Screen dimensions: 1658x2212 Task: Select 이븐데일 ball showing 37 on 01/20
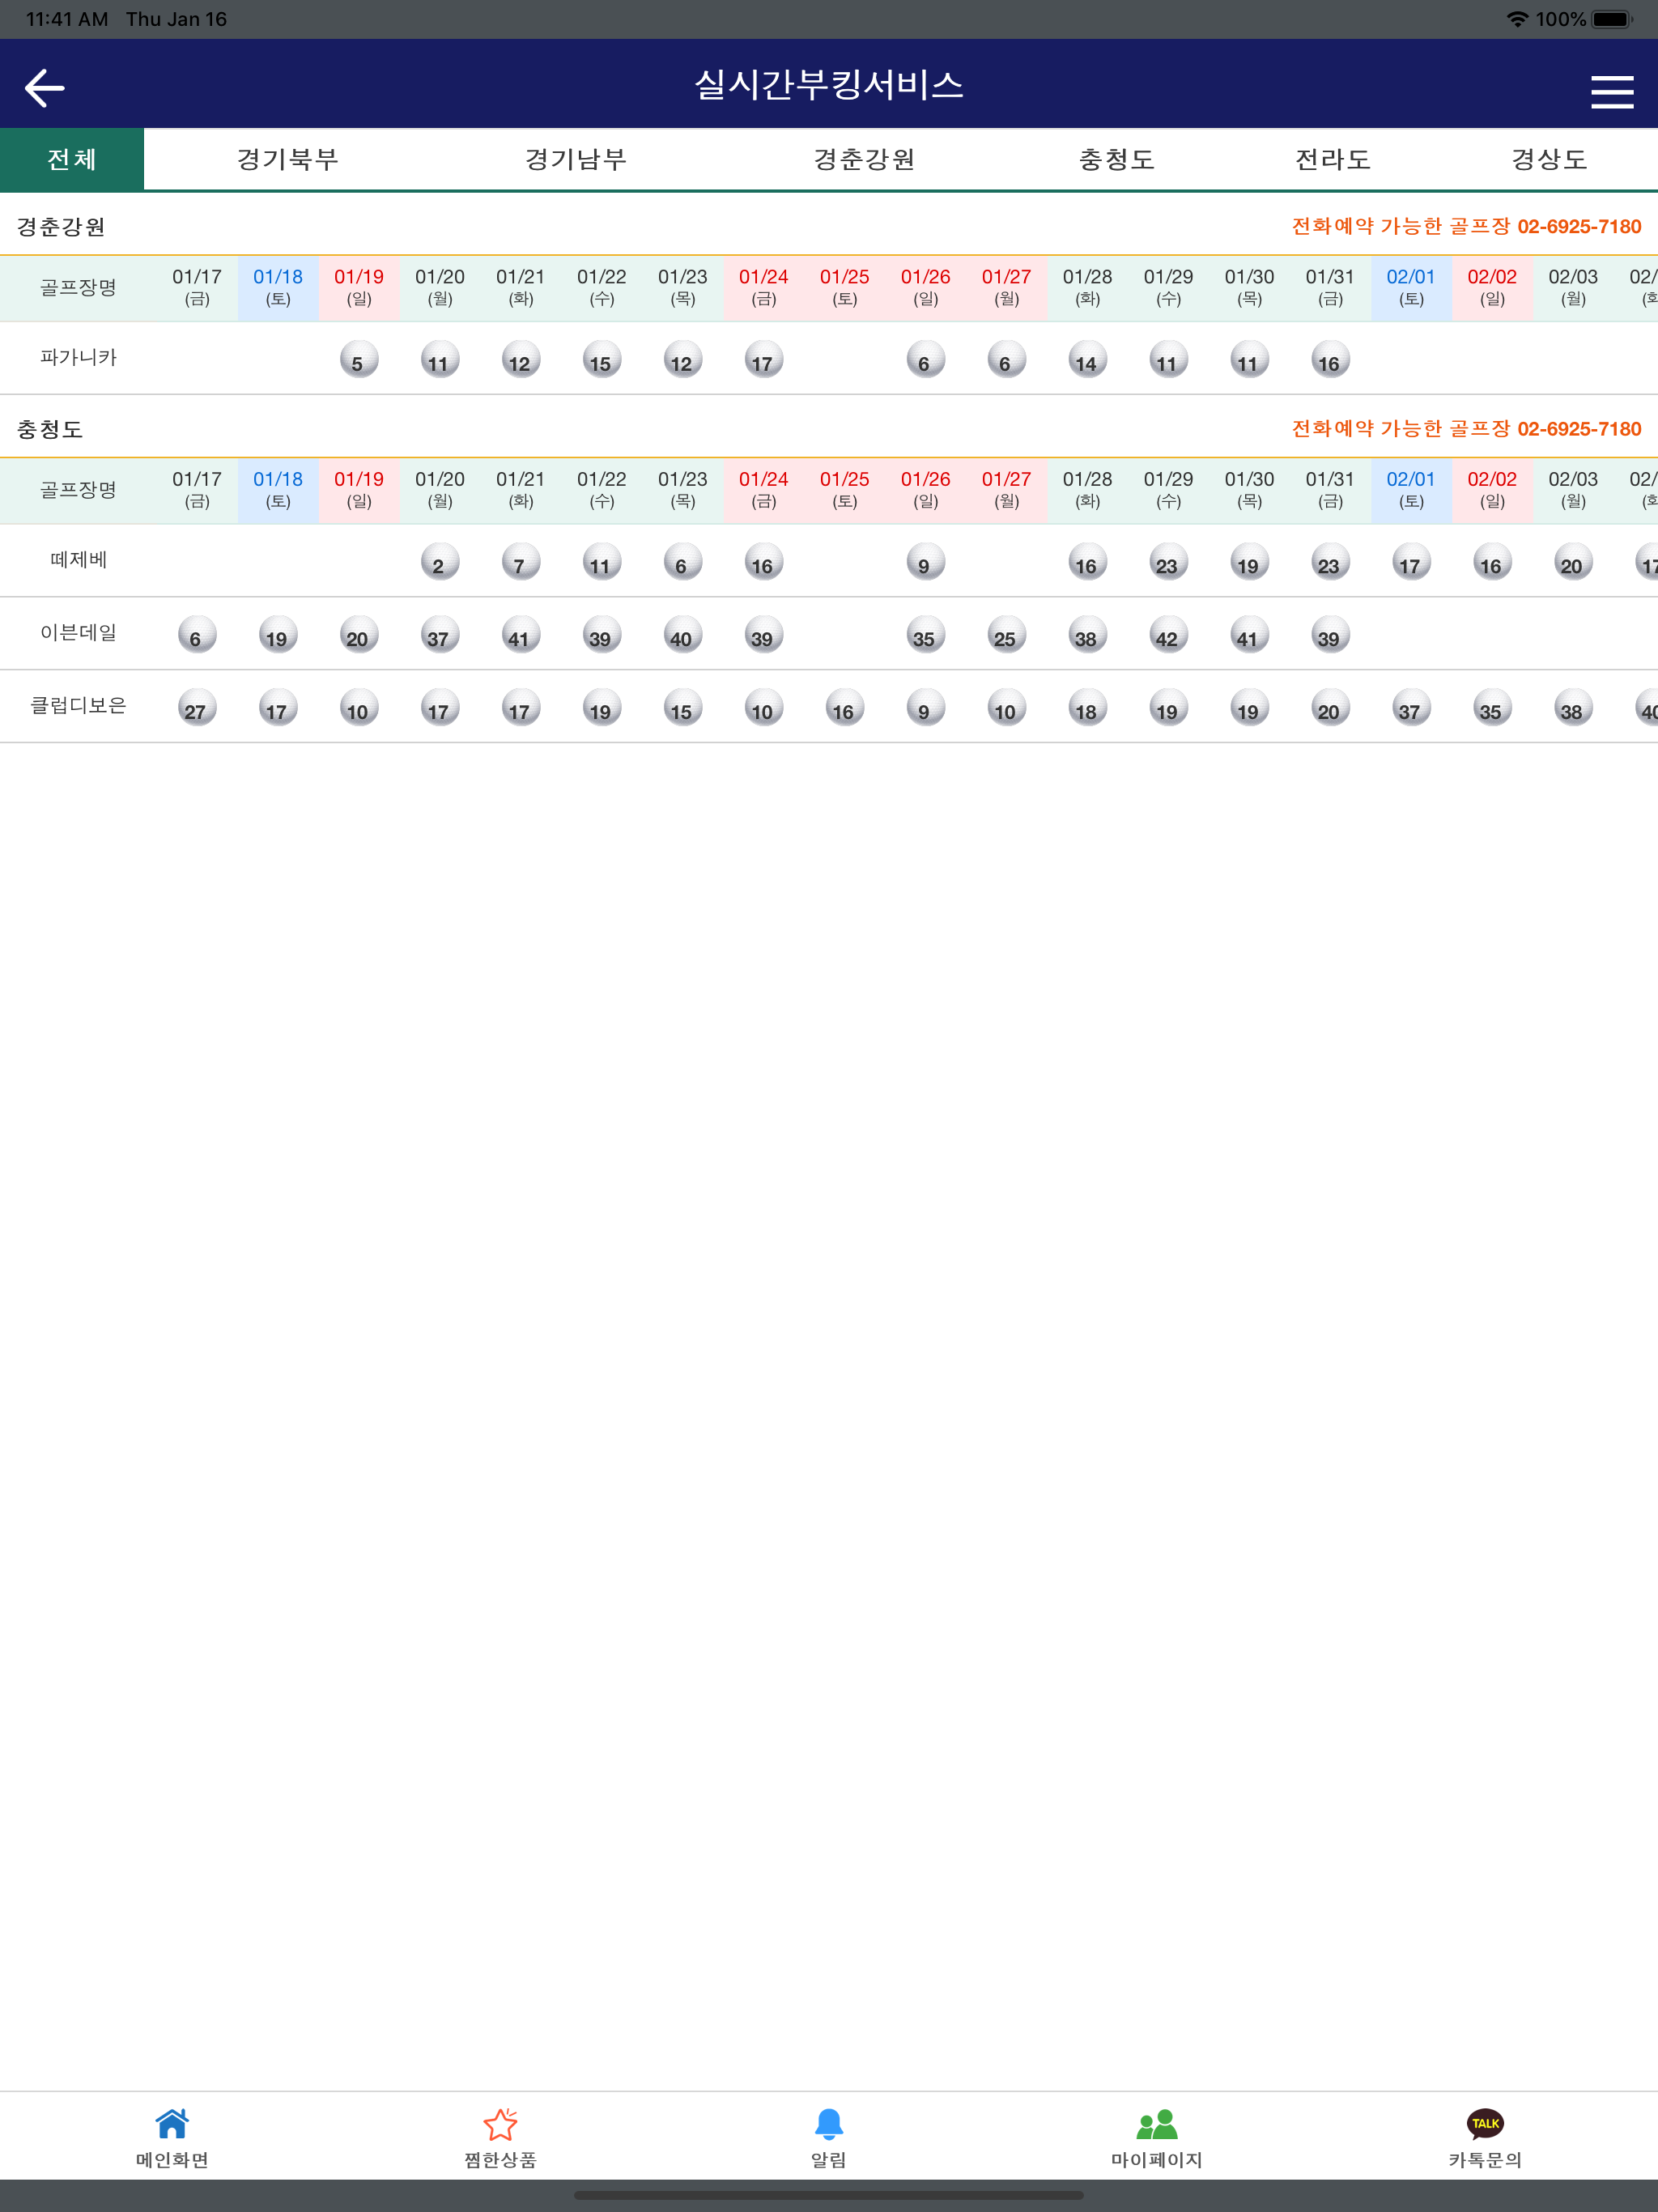point(440,635)
